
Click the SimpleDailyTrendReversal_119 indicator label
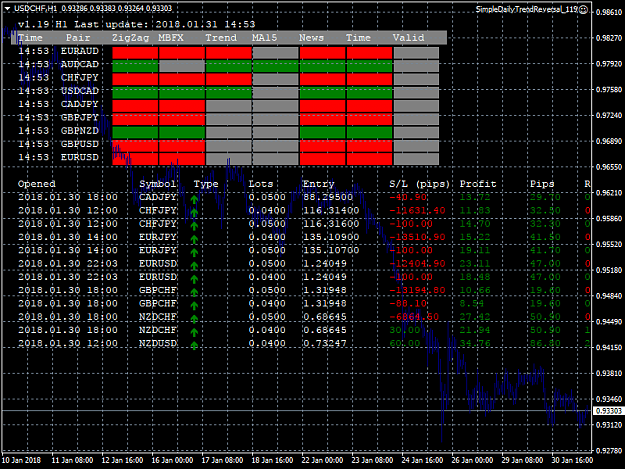pyautogui.click(x=527, y=10)
